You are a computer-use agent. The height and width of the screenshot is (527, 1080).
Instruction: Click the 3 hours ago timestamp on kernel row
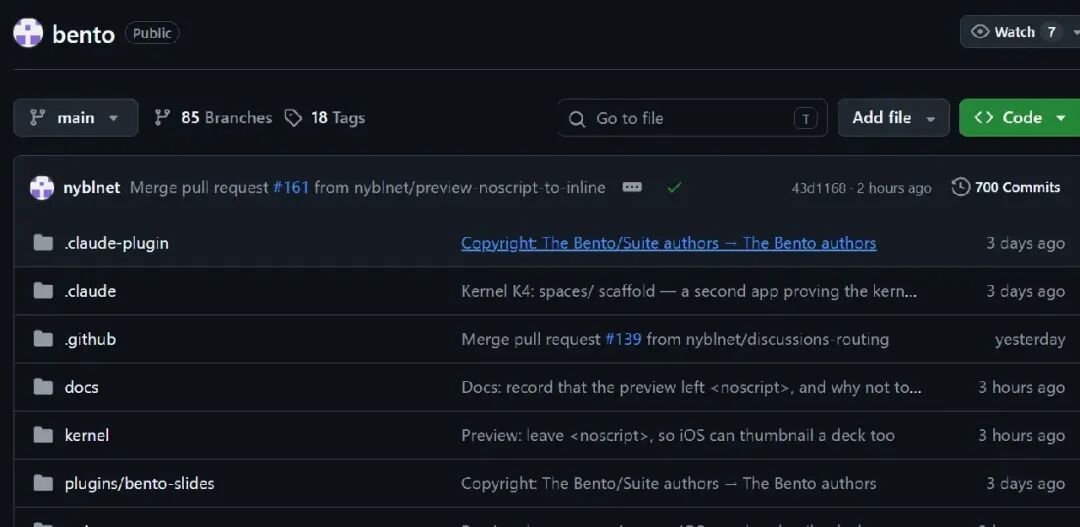click(1021, 435)
